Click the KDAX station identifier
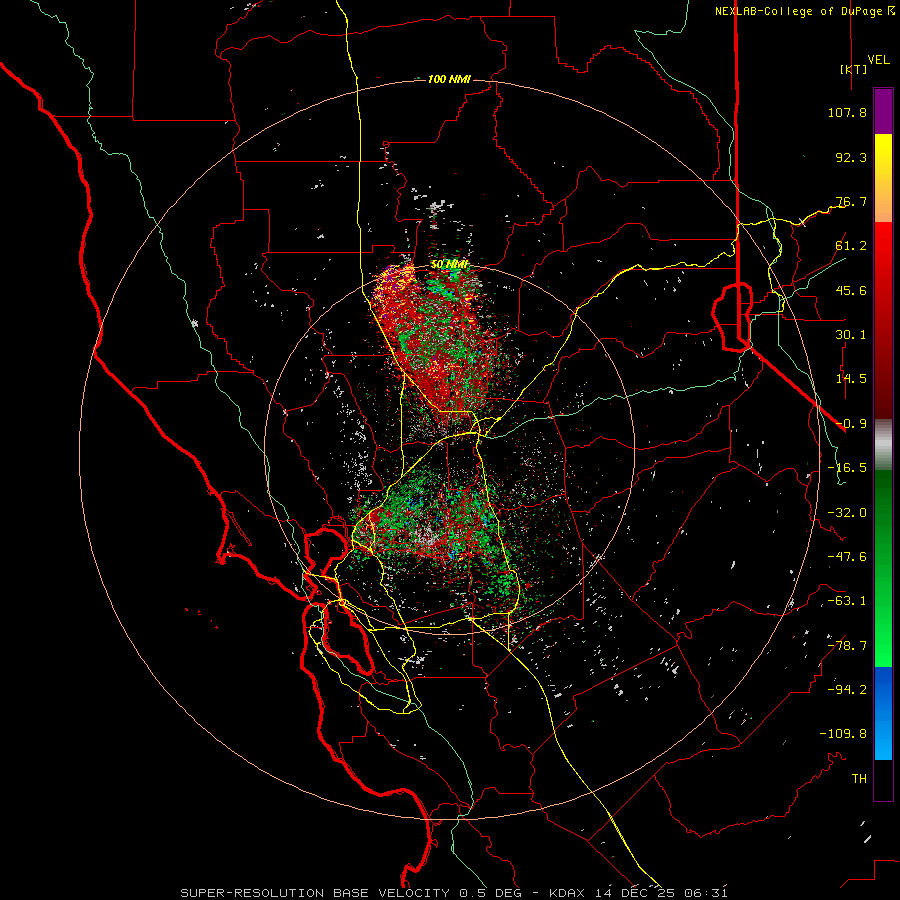Screen dimensions: 900x900 567,893
